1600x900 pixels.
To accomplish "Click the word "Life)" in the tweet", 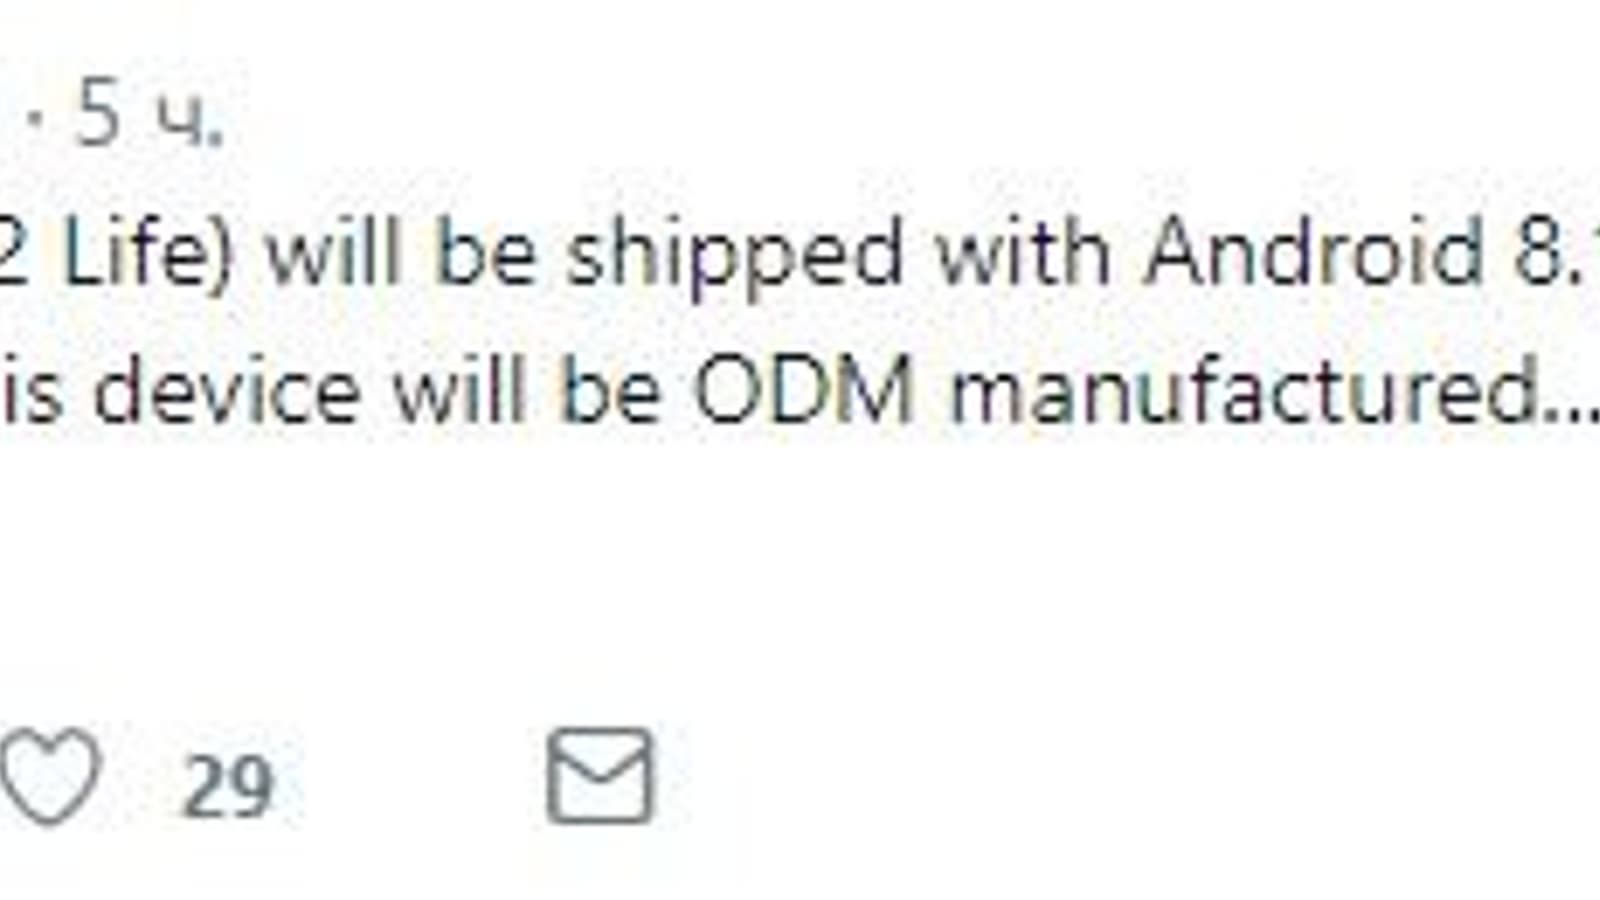I will 147,252.
